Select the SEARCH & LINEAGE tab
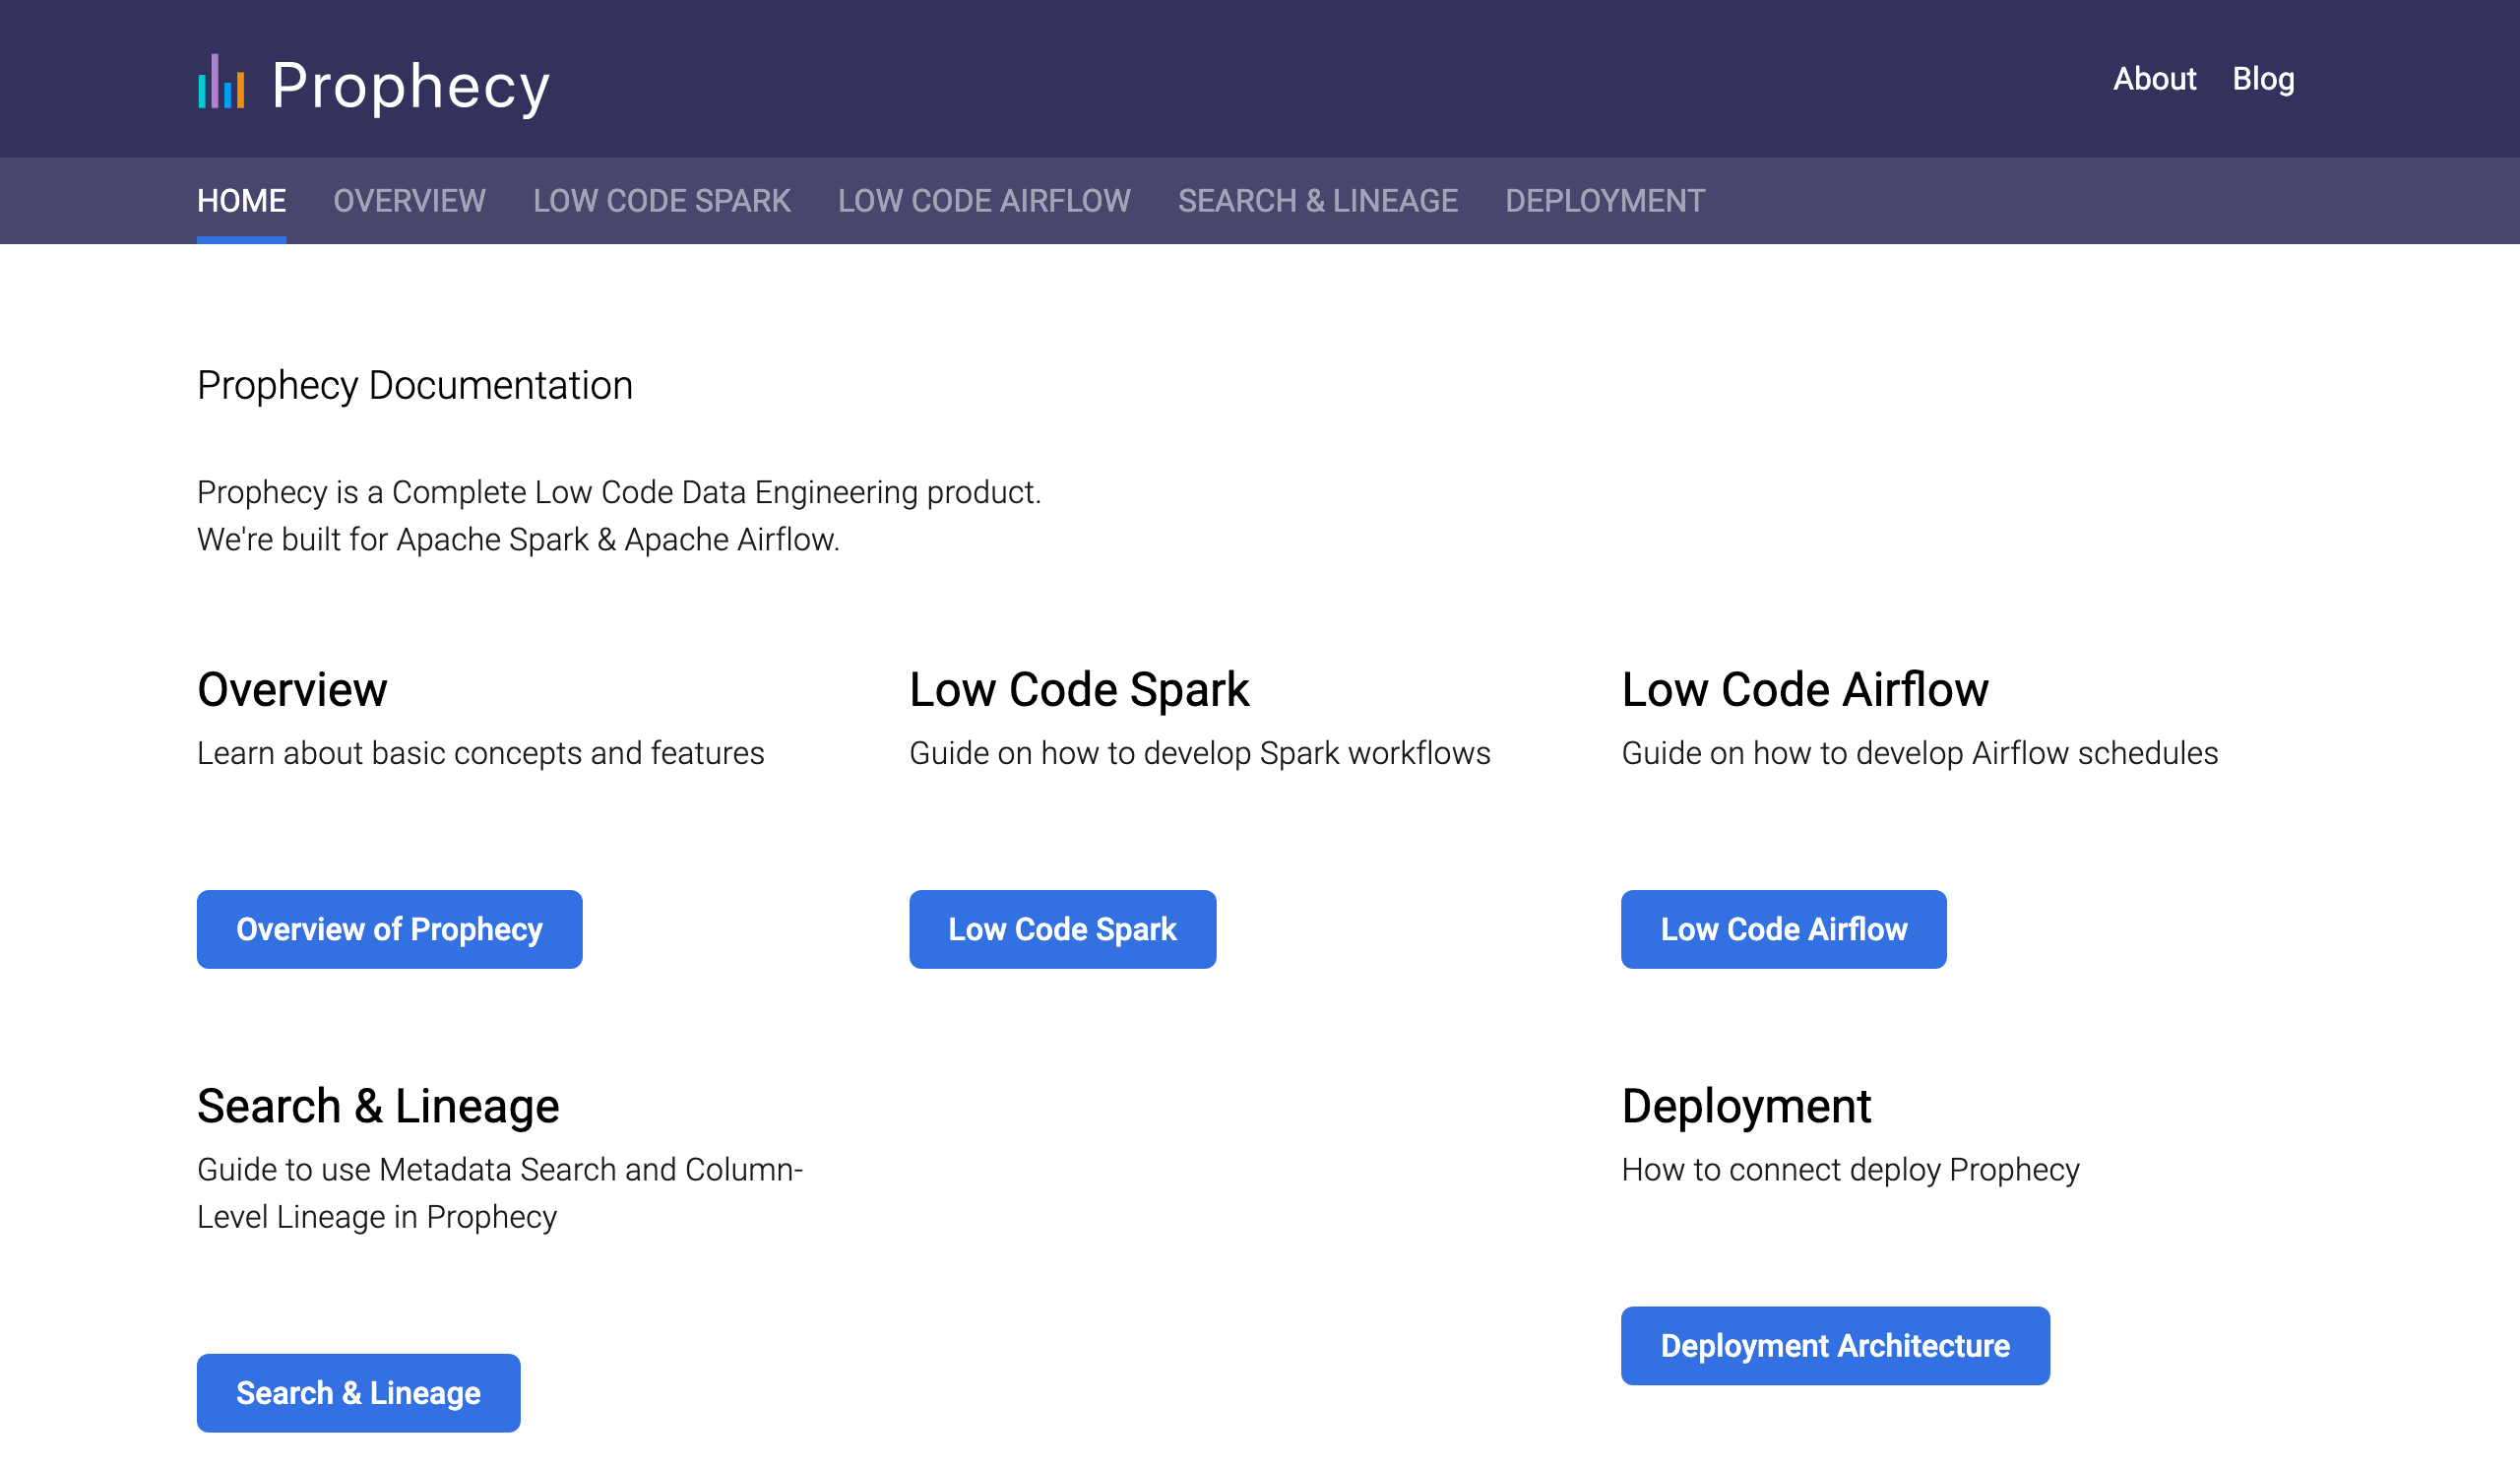This screenshot has width=2520, height=1467. click(x=1317, y=201)
